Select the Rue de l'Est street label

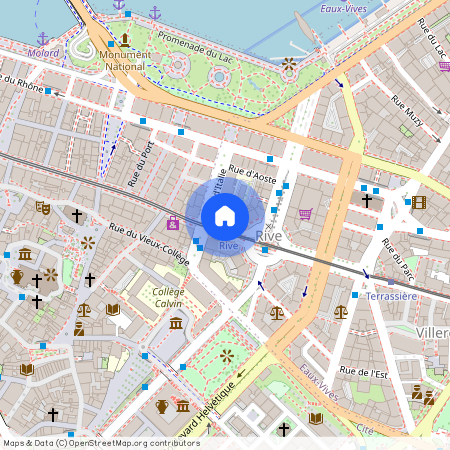point(364,372)
